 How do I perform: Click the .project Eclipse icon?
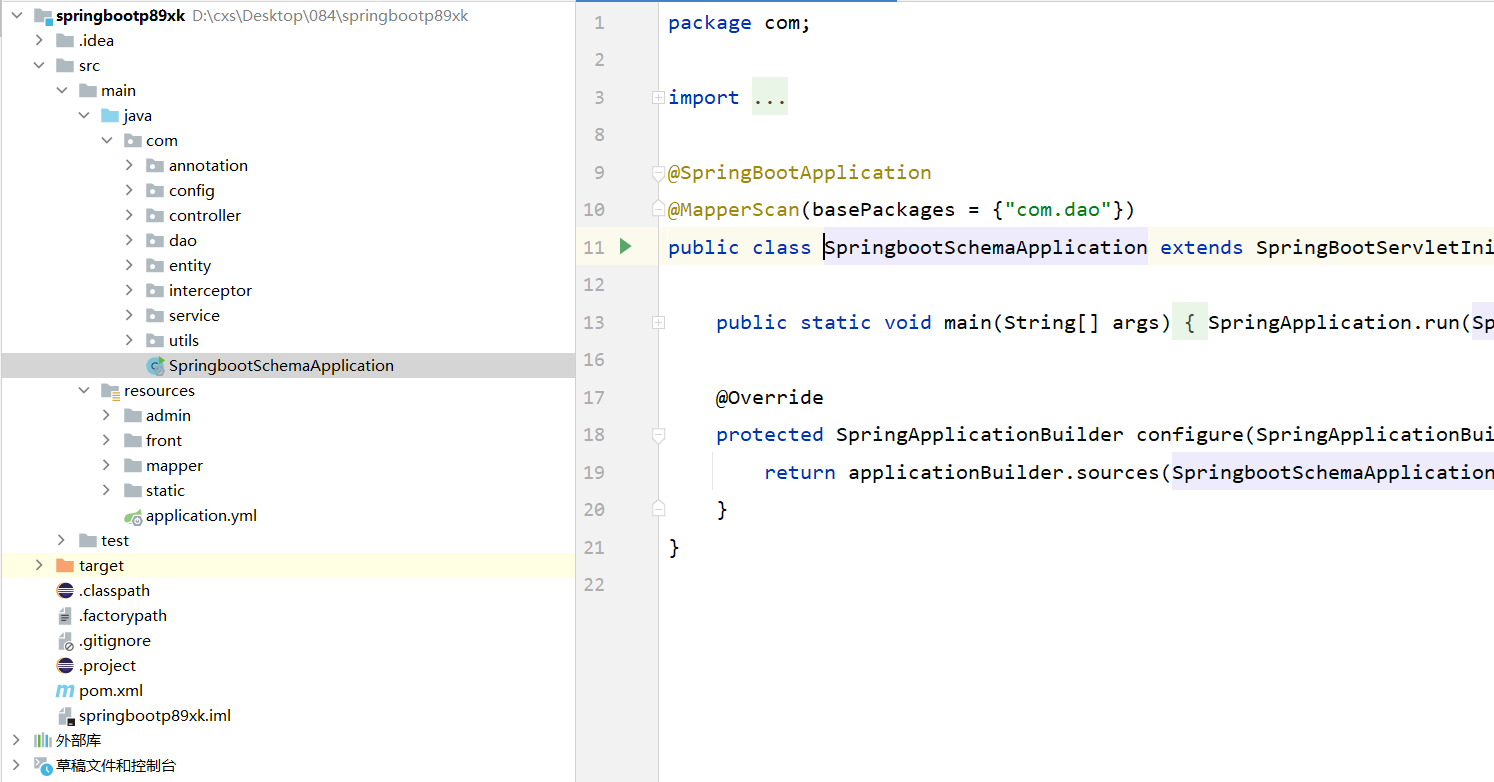click(x=65, y=666)
